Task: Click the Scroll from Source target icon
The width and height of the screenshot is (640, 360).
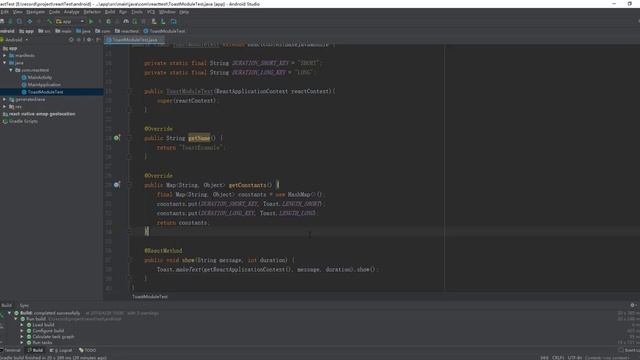Action: coord(71,40)
